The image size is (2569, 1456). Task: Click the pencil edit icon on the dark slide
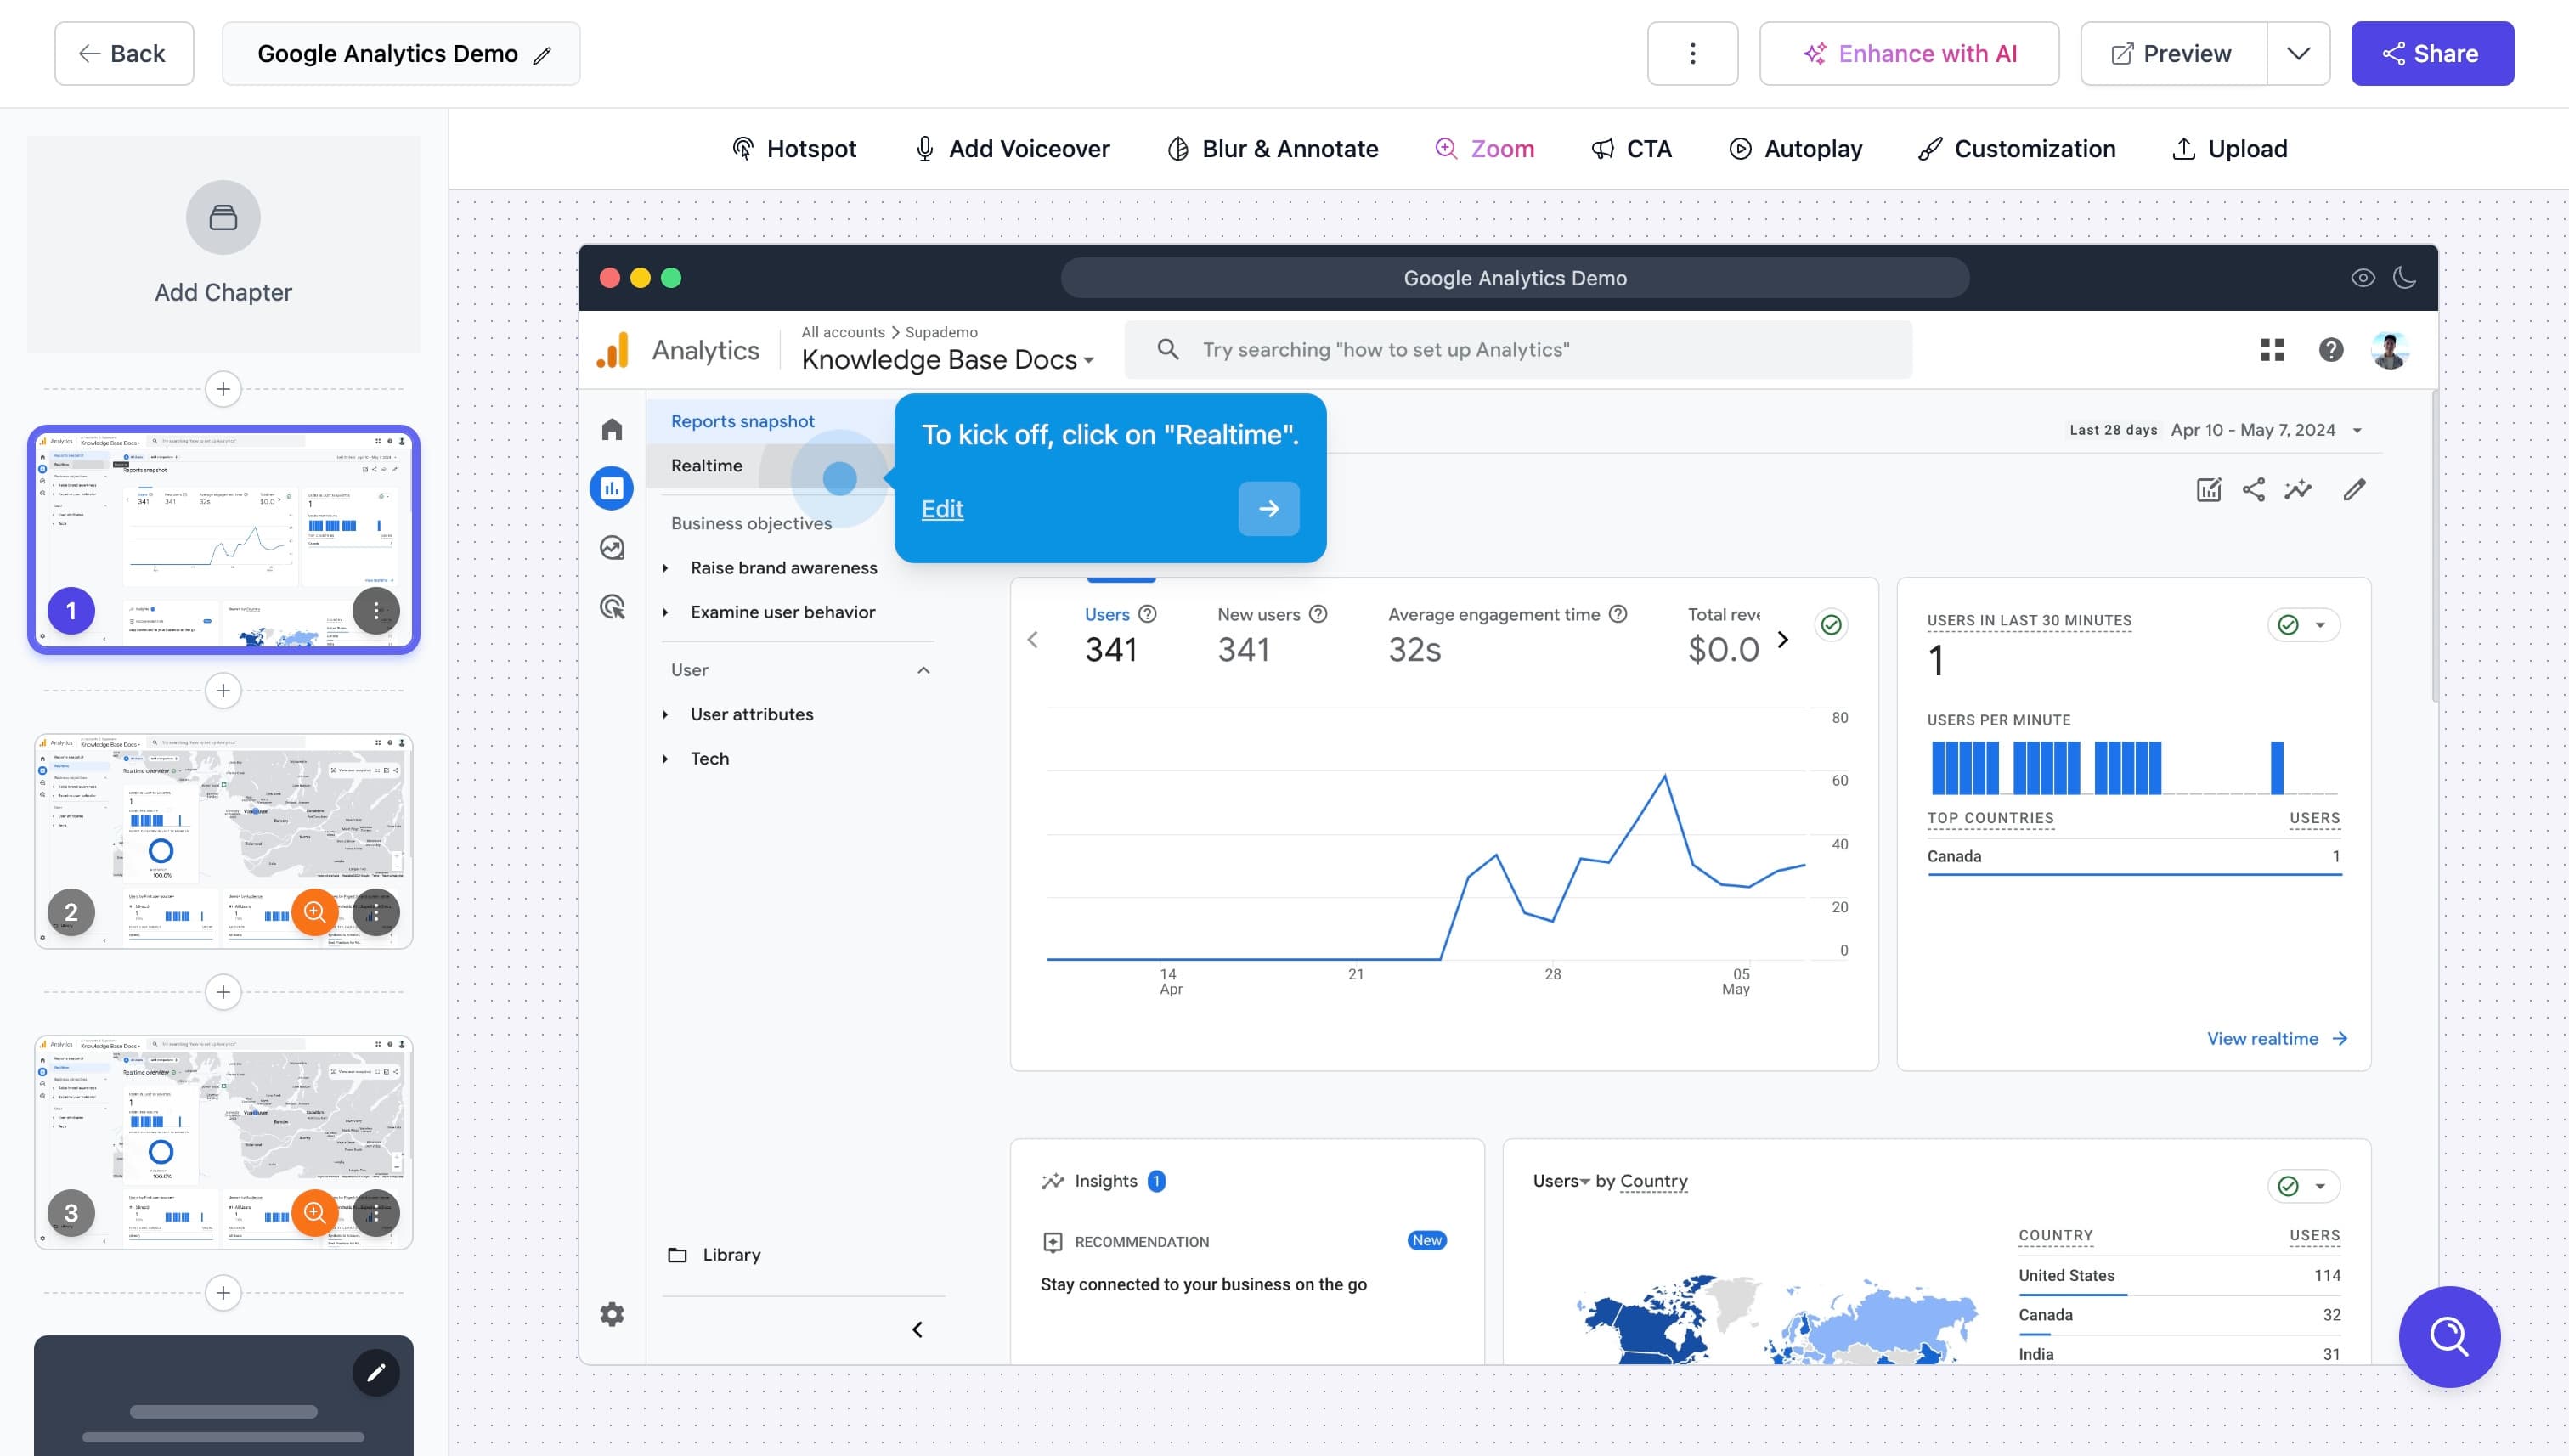376,1373
